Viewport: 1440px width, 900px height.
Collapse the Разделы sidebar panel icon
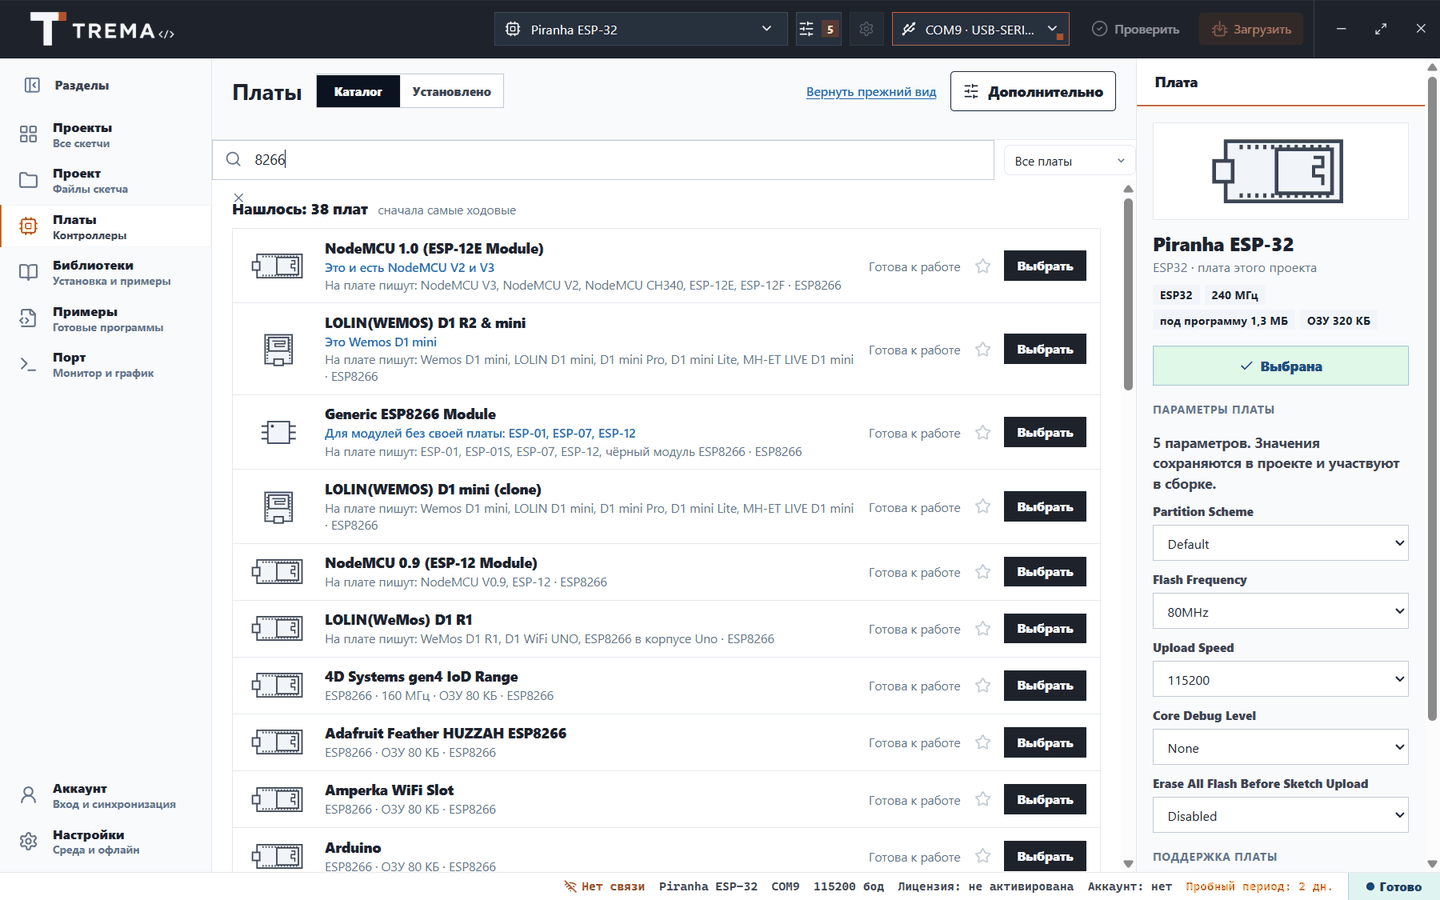pyautogui.click(x=32, y=86)
